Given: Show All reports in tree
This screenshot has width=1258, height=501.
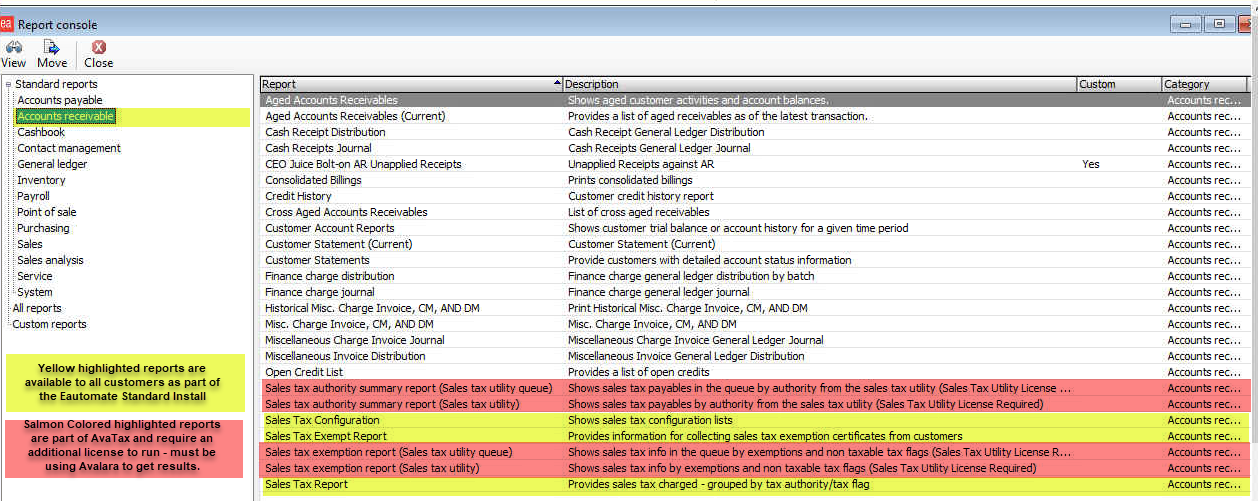Looking at the screenshot, I should coord(37,308).
